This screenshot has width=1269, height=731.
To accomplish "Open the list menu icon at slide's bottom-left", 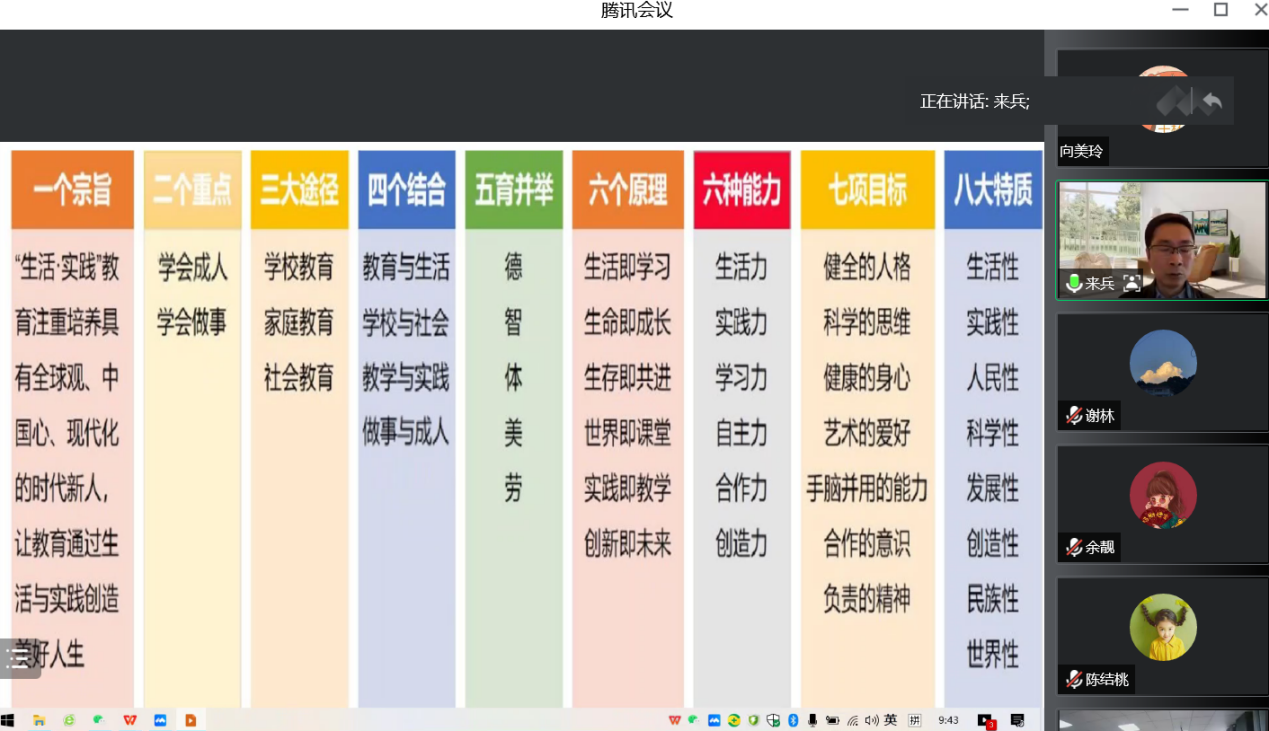I will pos(18,657).
